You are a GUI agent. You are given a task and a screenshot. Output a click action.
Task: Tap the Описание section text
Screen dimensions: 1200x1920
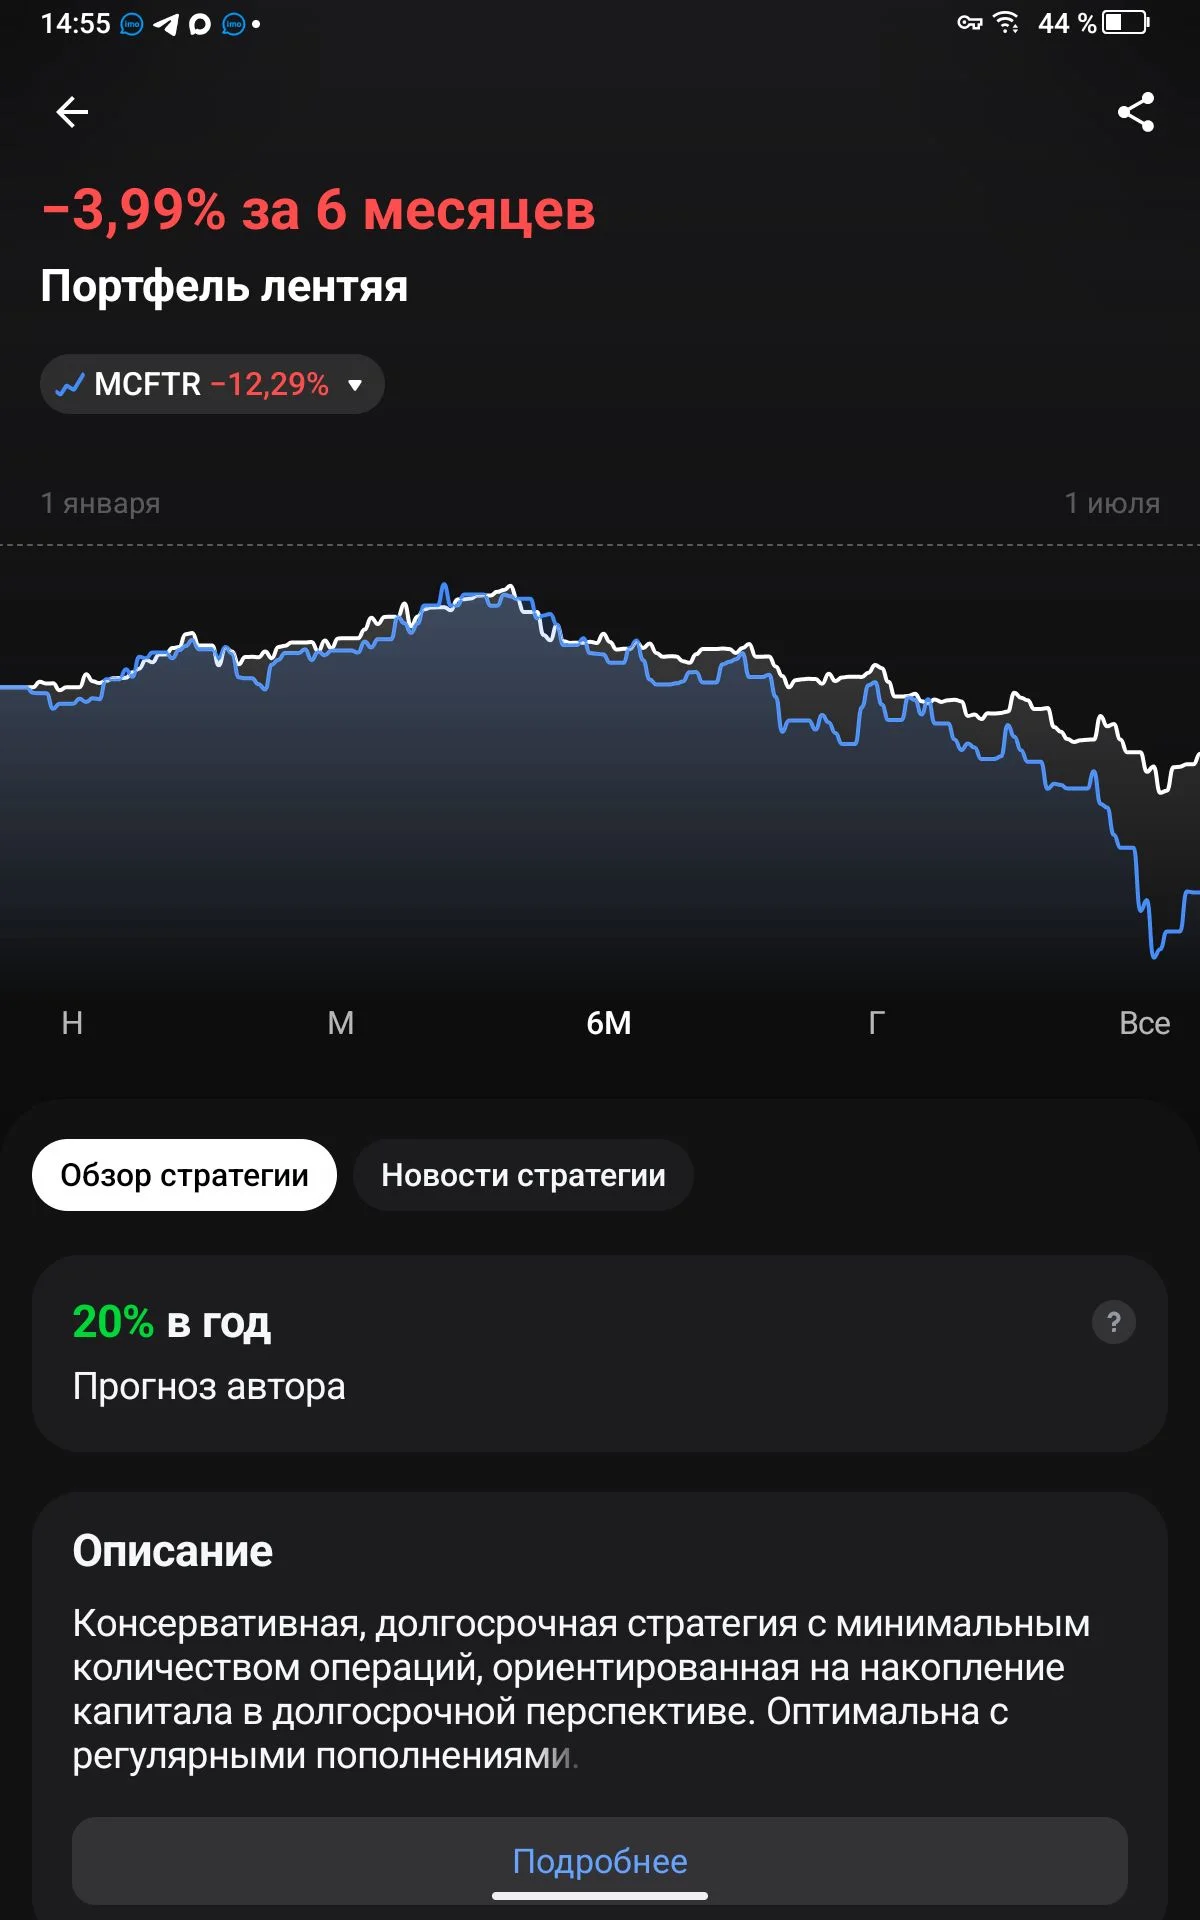coord(581,1689)
